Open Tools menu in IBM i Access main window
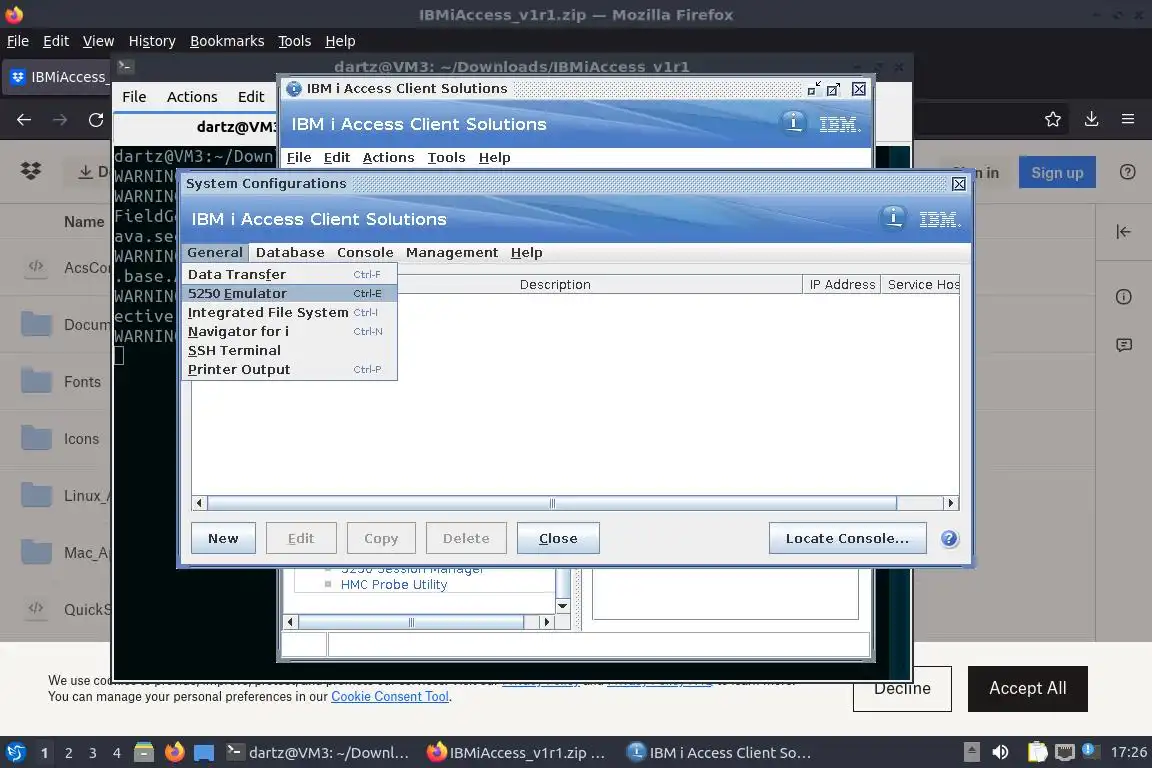The width and height of the screenshot is (1152, 768). coord(446,157)
